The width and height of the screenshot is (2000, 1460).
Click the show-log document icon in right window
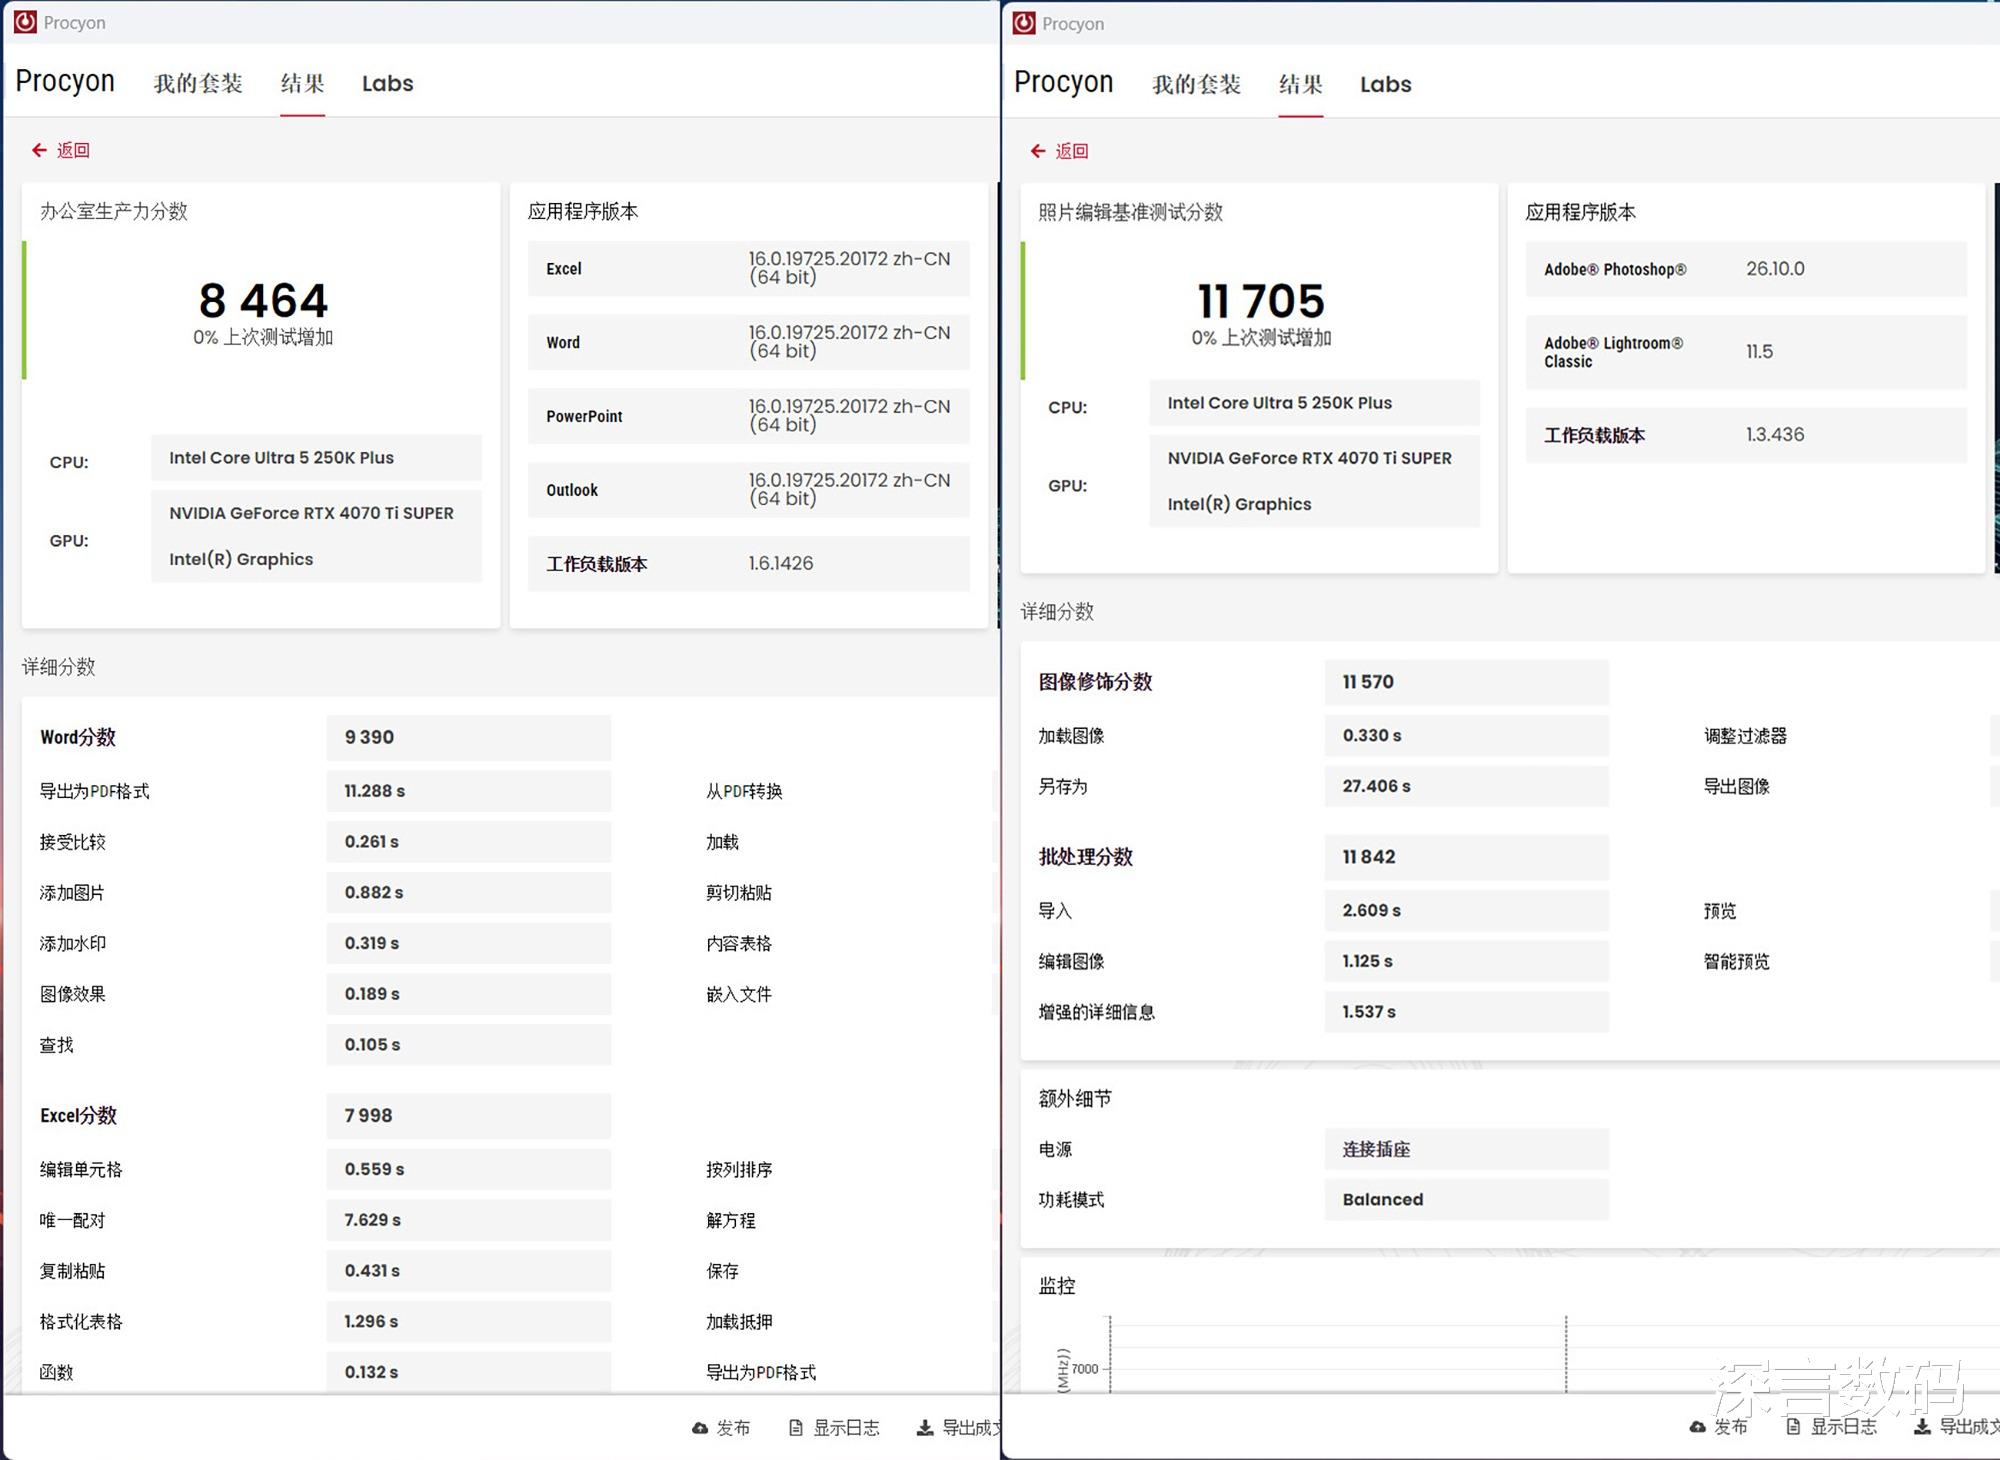pos(1794,1427)
